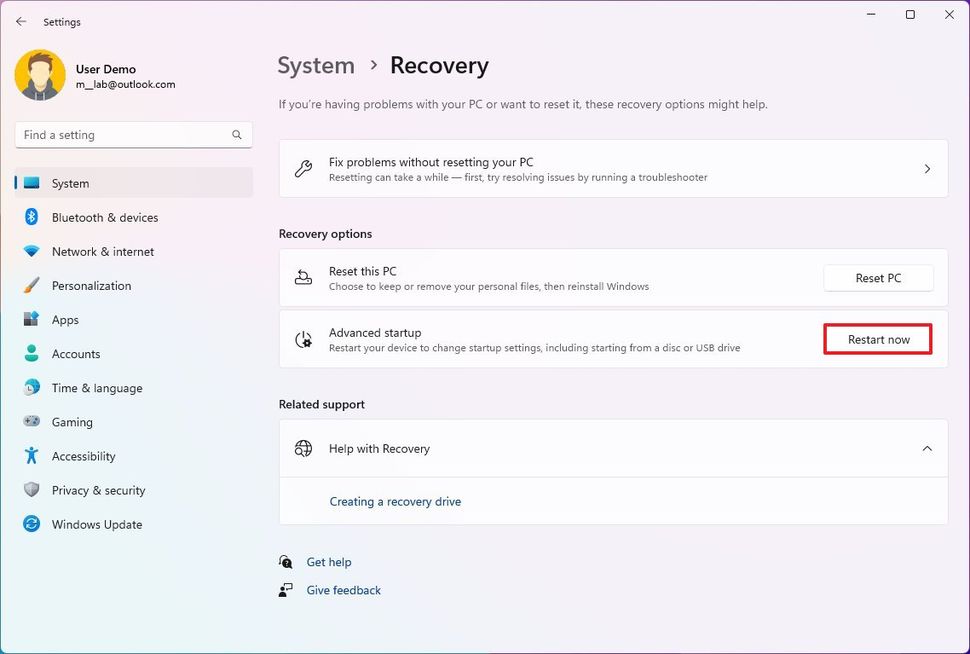970x654 pixels.
Task: Click Restart now for Advanced startup
Action: coord(878,340)
